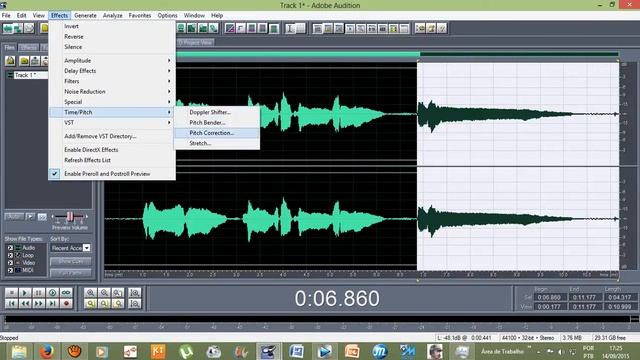Screen dimensions: 640x360
Task: Click Play to End circle button
Action: click(x=53, y=293)
